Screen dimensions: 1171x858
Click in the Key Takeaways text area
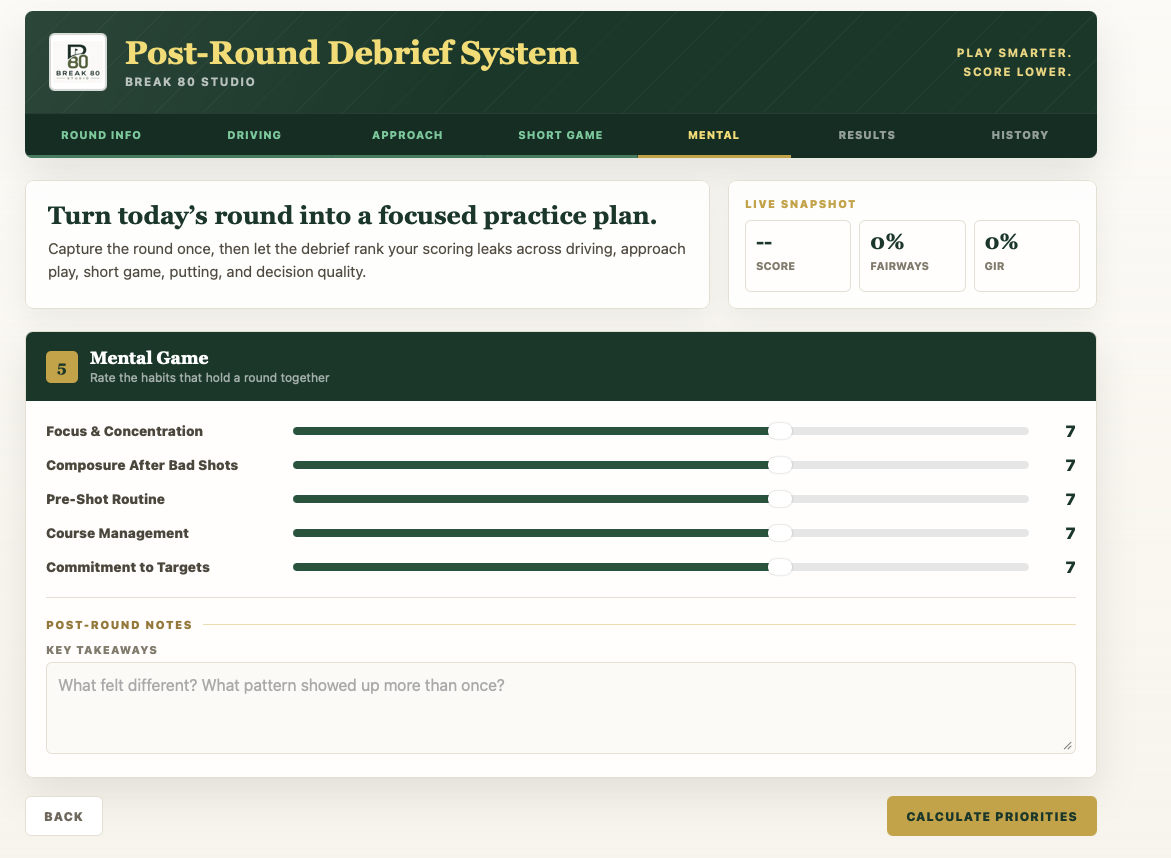click(561, 708)
